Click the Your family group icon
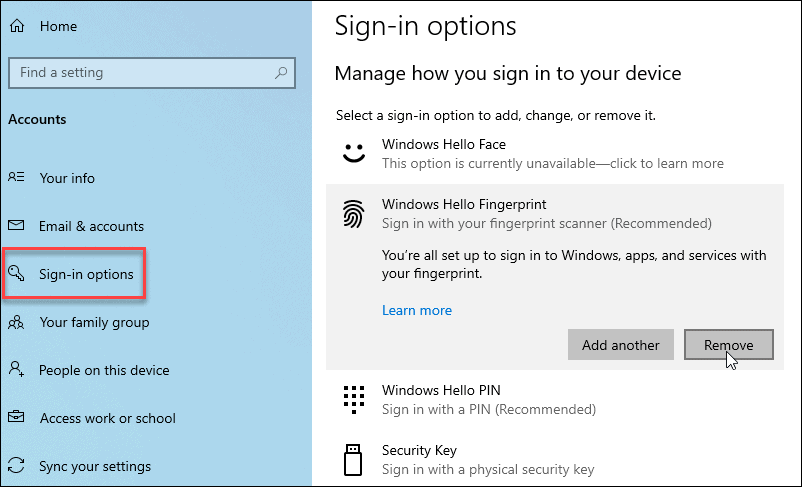Viewport: 802px width, 487px height. coord(16,322)
